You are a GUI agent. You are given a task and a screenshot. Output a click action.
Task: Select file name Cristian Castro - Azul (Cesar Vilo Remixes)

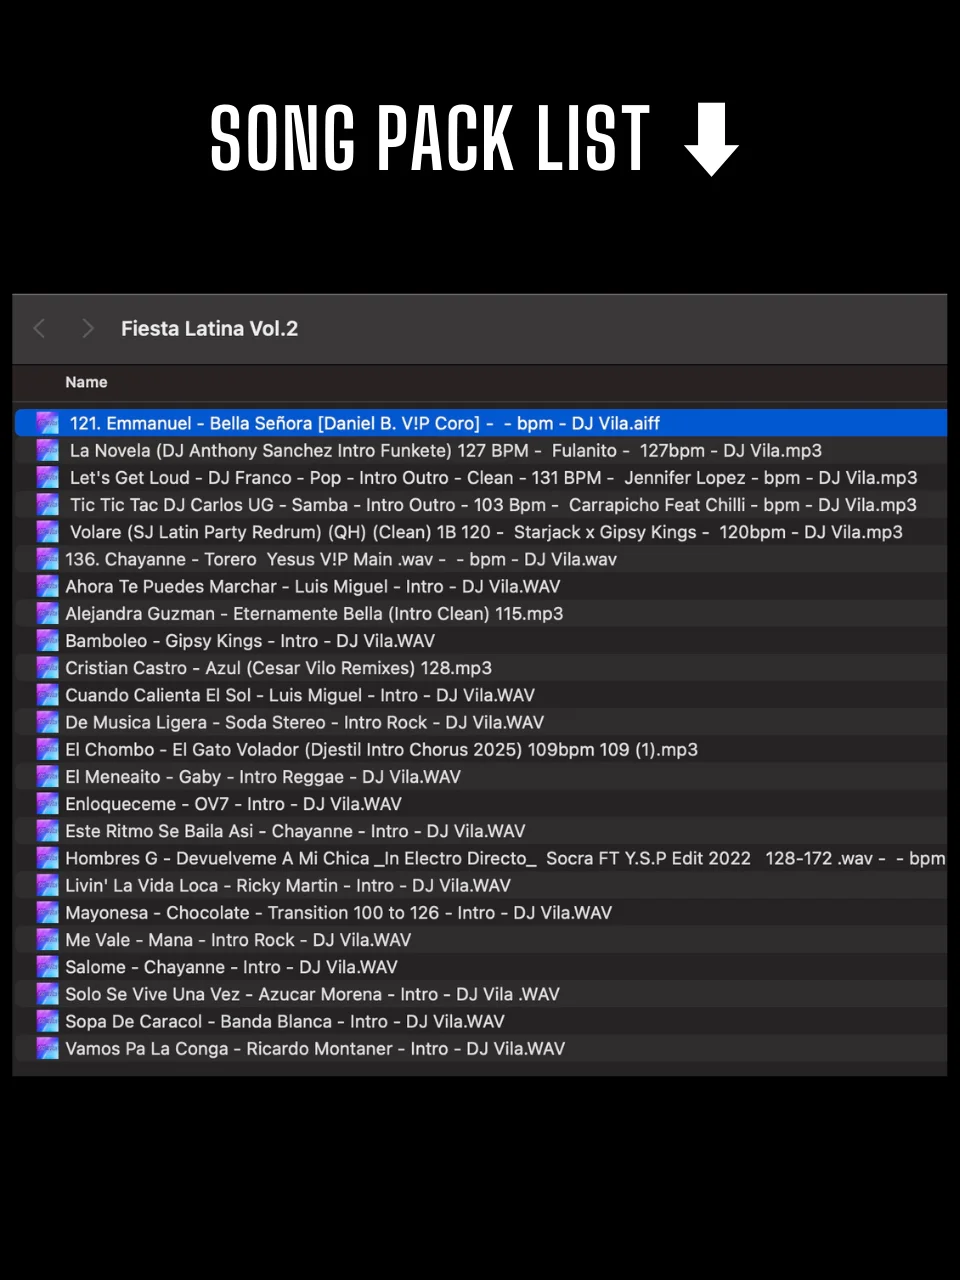[x=278, y=667]
